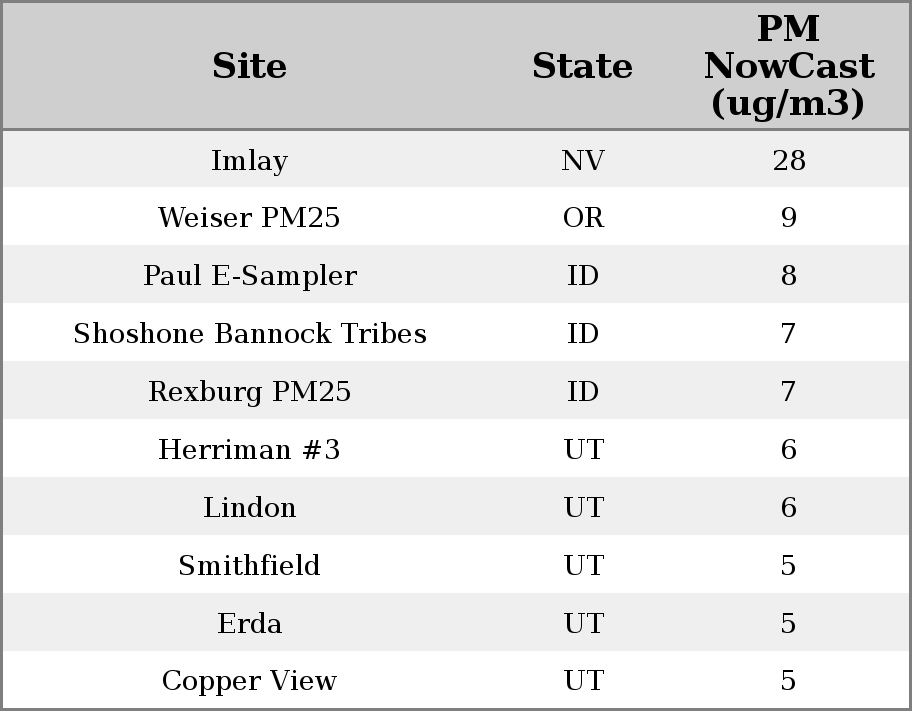Click the State column header
Image resolution: width=912 pixels, height=711 pixels.
pyautogui.click(x=582, y=67)
